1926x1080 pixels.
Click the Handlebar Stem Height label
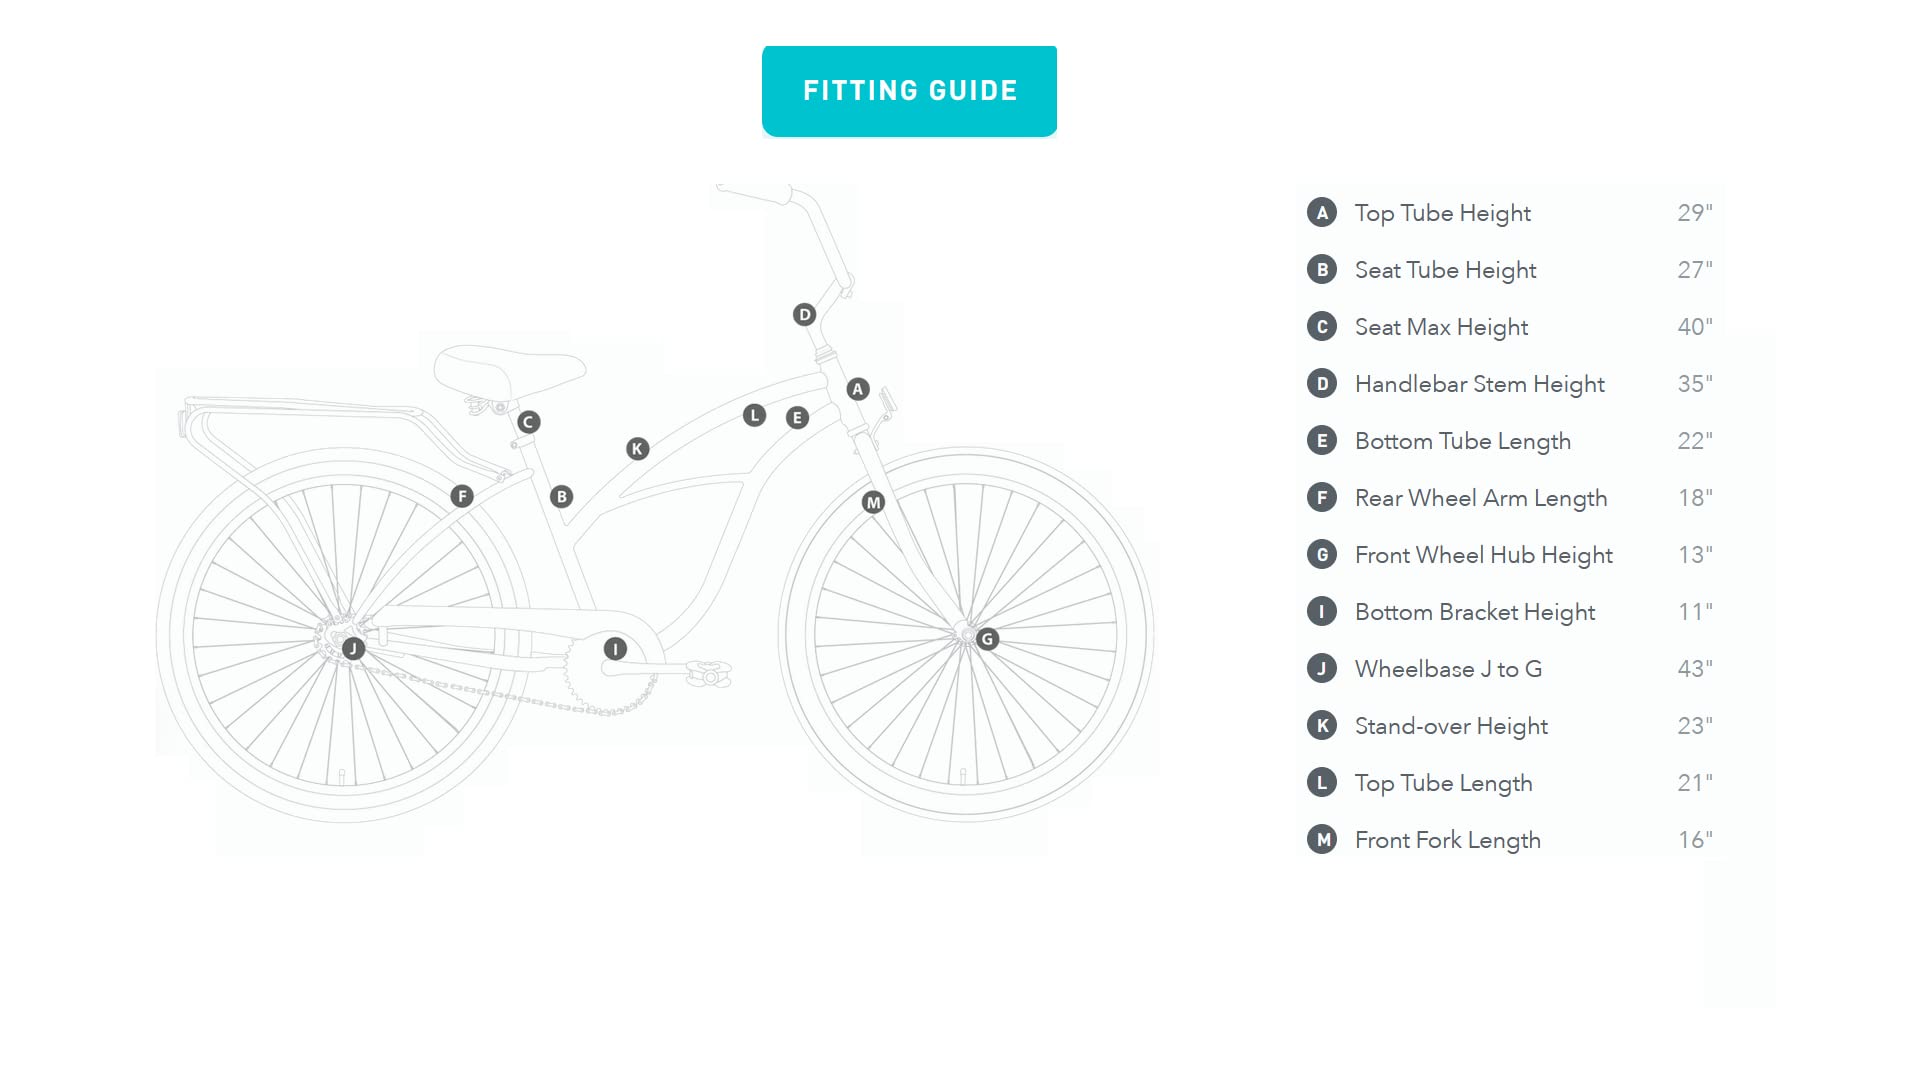click(1479, 384)
